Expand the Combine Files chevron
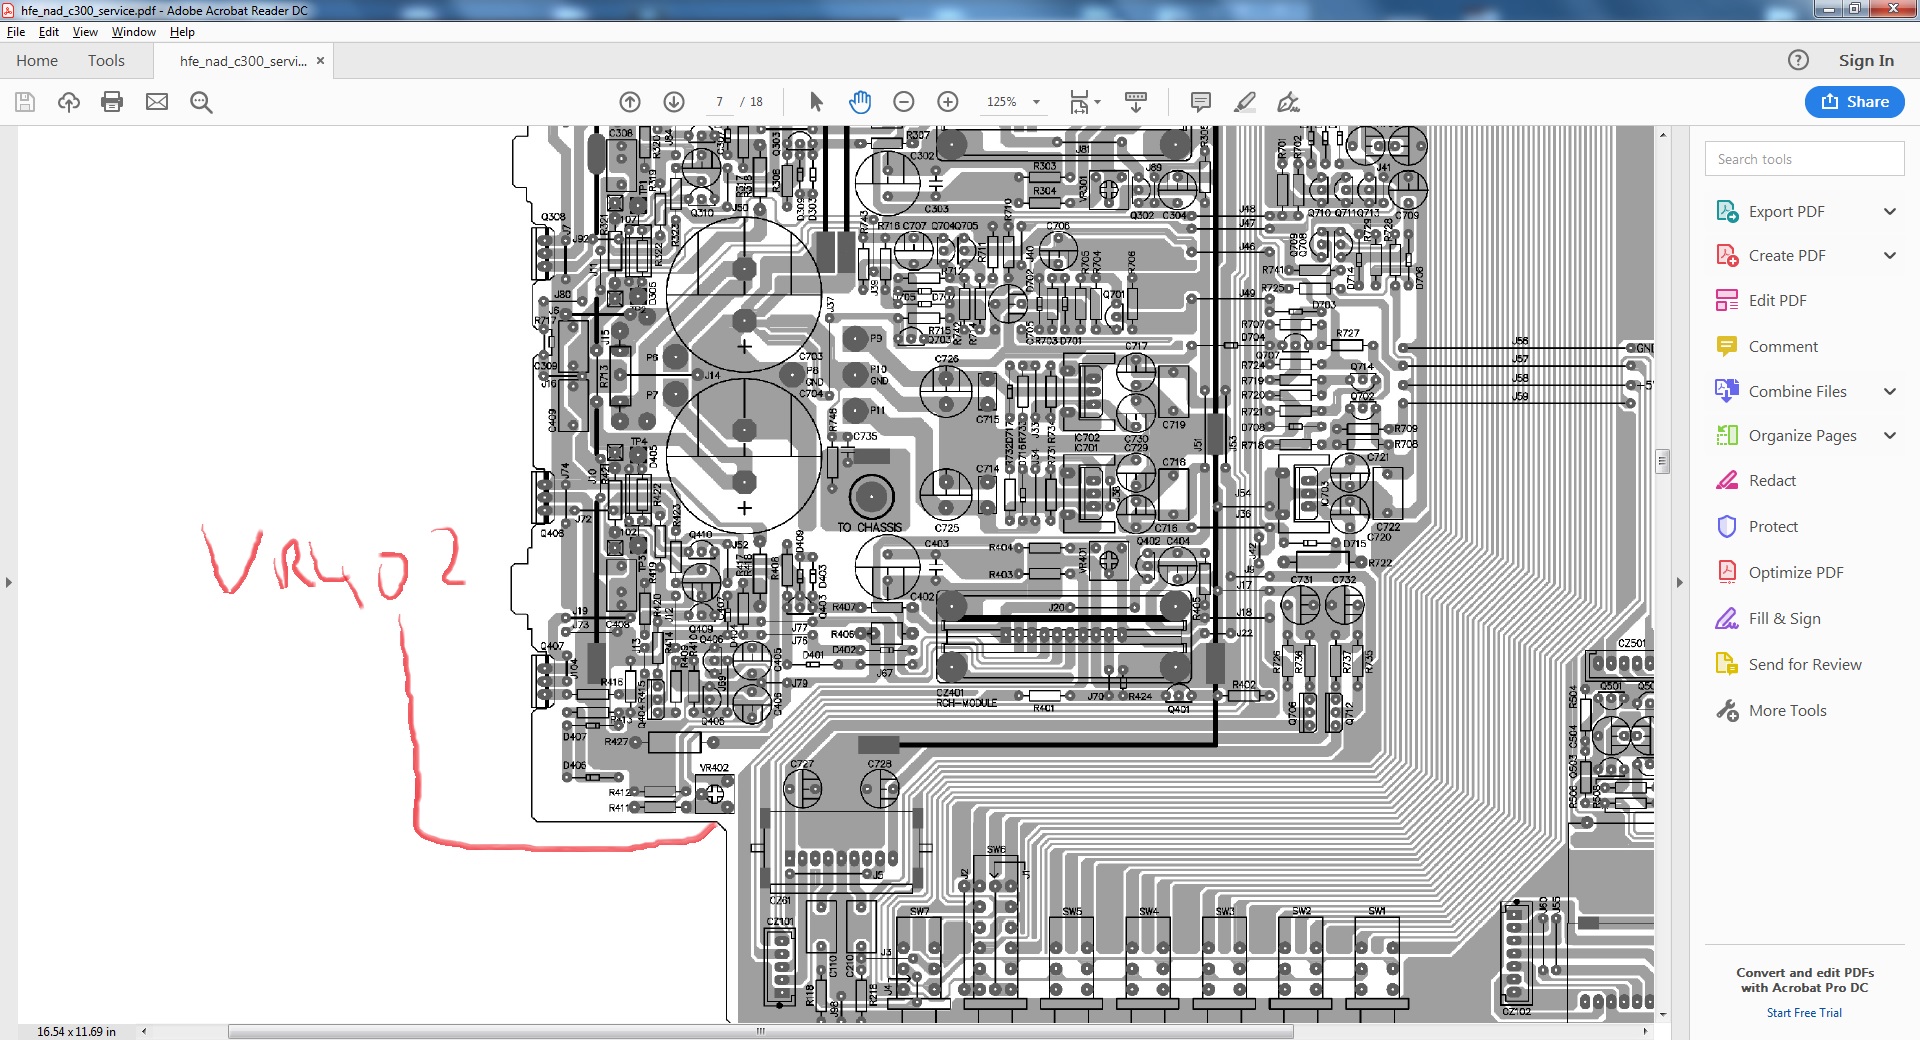This screenshot has height=1040, width=1920. tap(1890, 392)
